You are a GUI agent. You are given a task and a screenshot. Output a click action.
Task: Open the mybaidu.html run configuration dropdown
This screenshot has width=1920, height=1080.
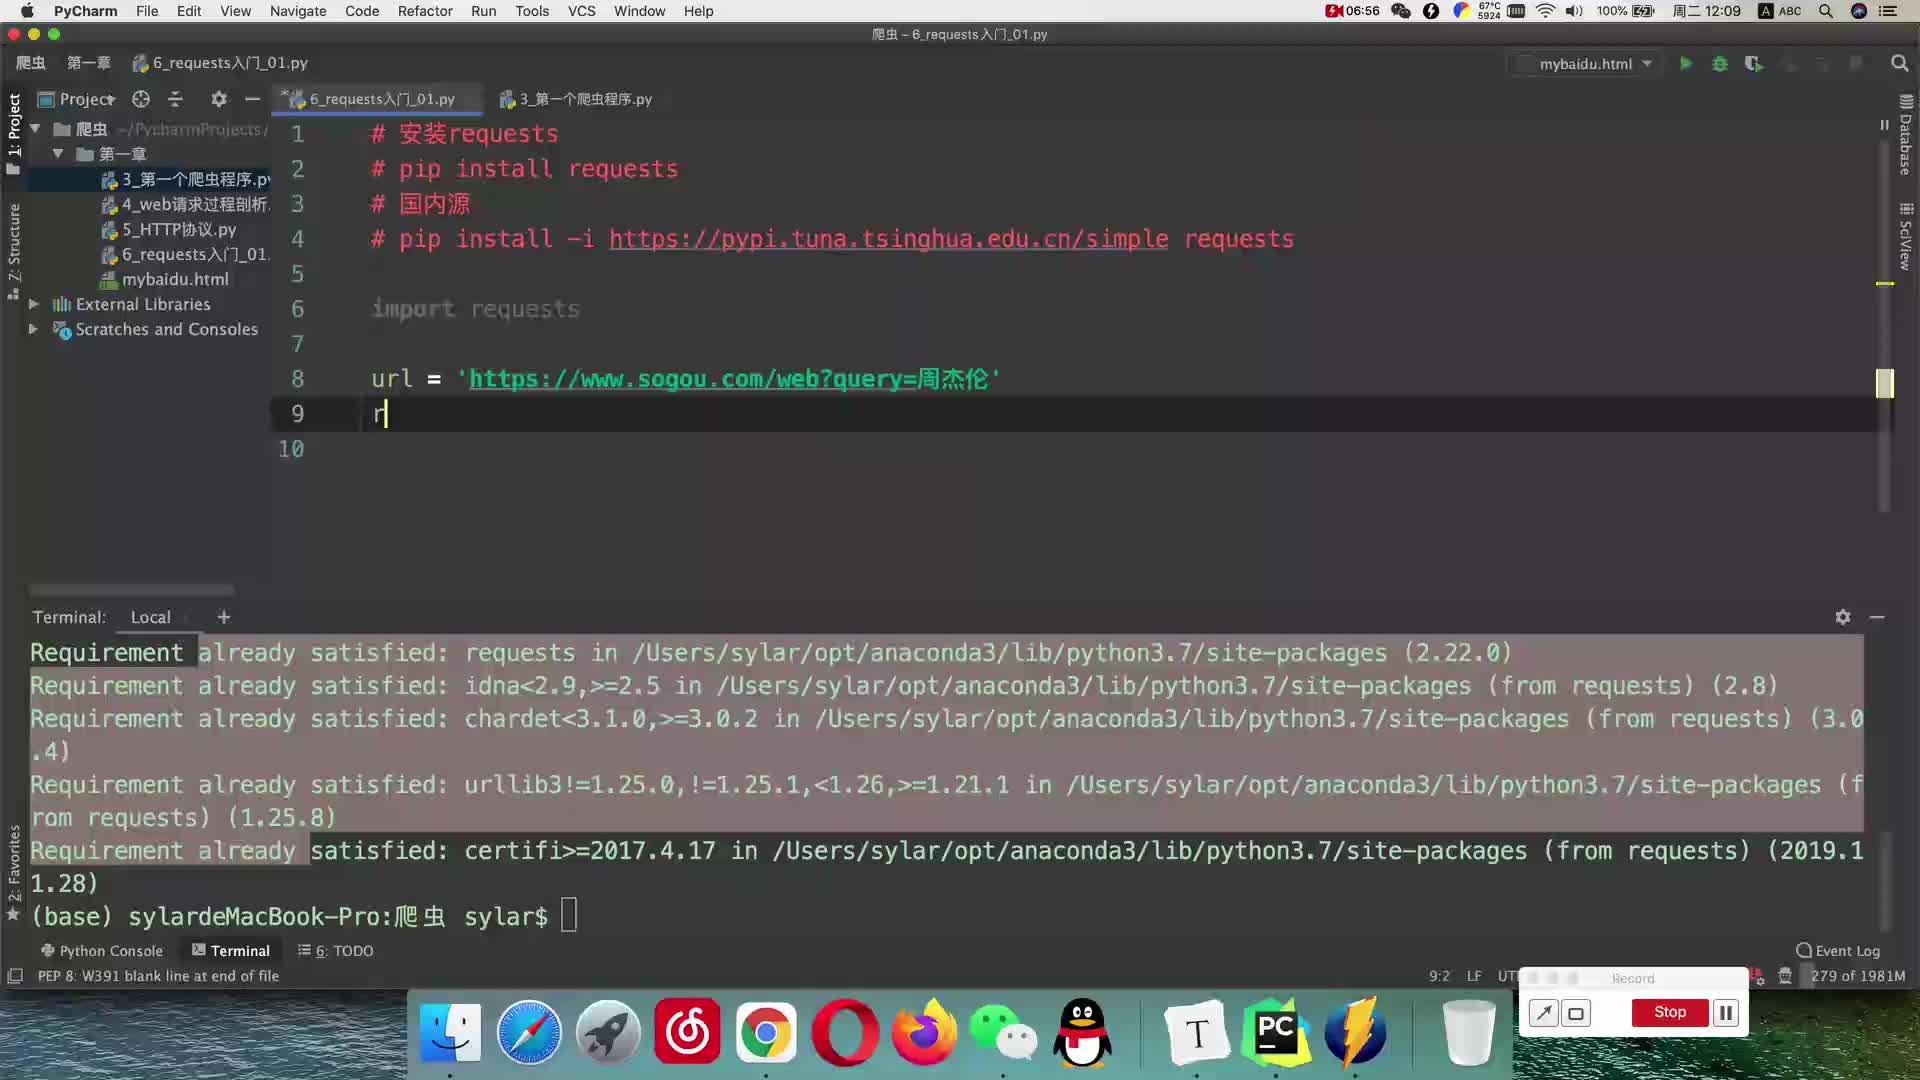point(1586,63)
